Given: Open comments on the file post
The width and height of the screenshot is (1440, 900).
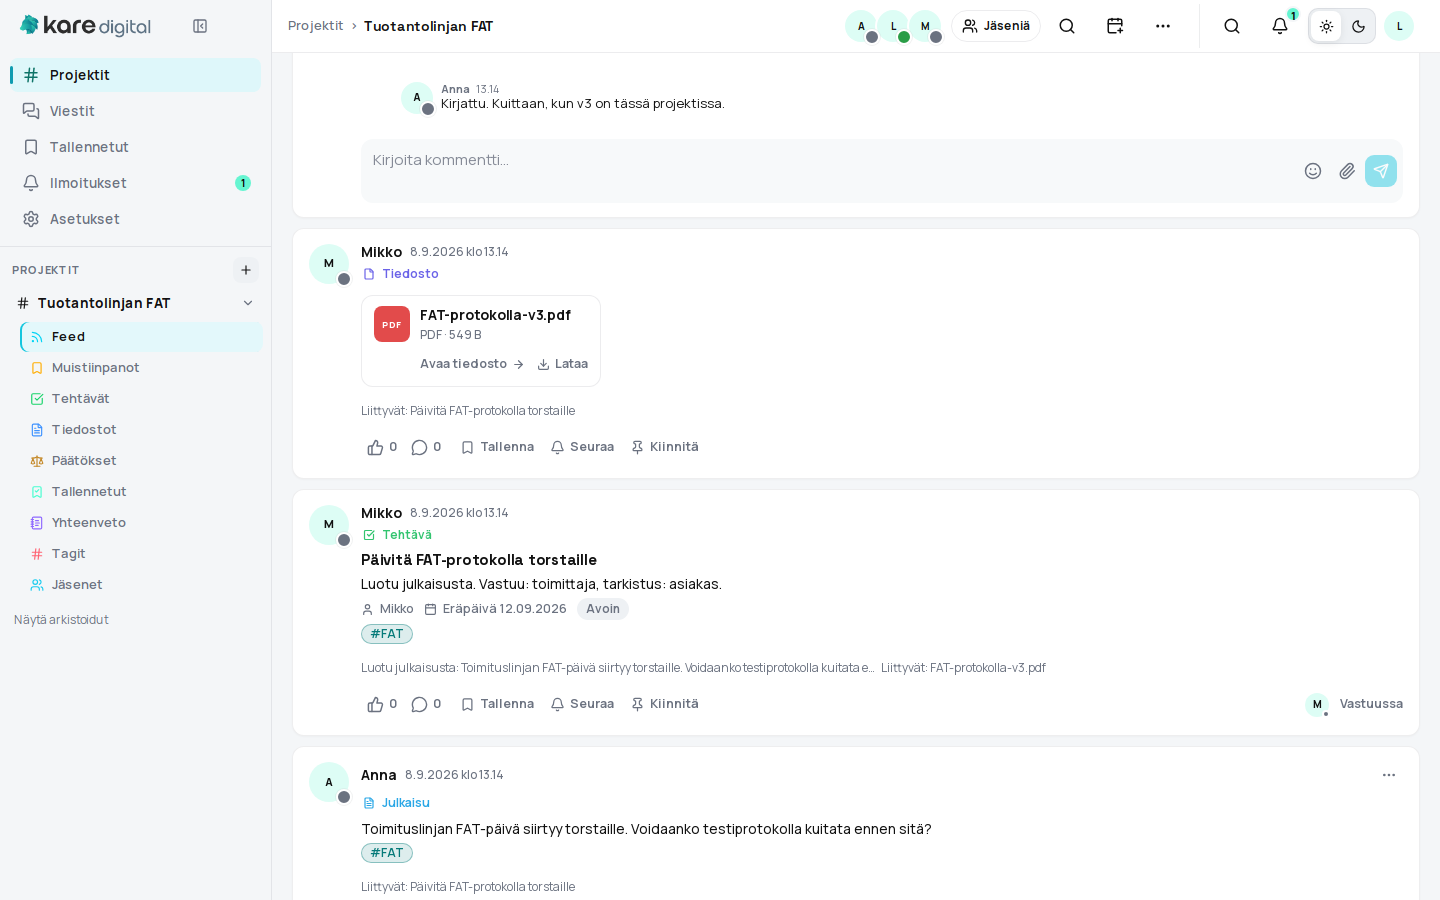Looking at the screenshot, I should click(426, 447).
